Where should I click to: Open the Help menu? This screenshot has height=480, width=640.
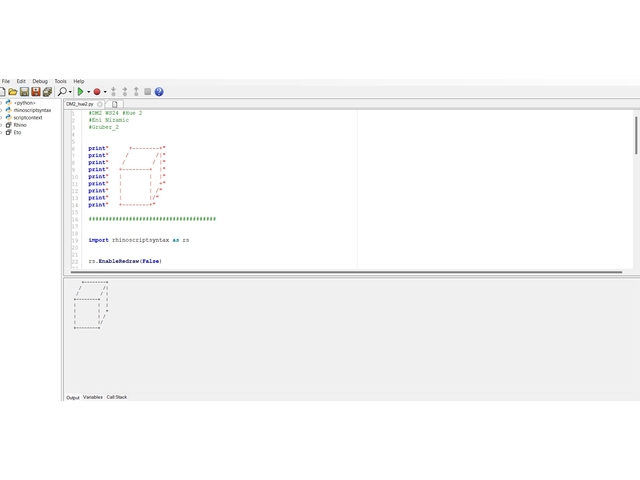[x=79, y=81]
